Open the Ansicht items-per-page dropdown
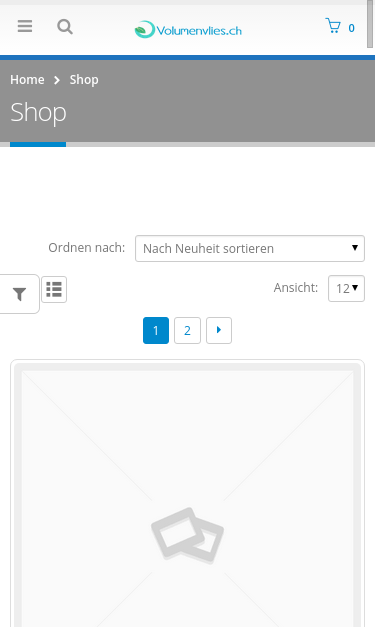The height and width of the screenshot is (627, 375). (346, 288)
